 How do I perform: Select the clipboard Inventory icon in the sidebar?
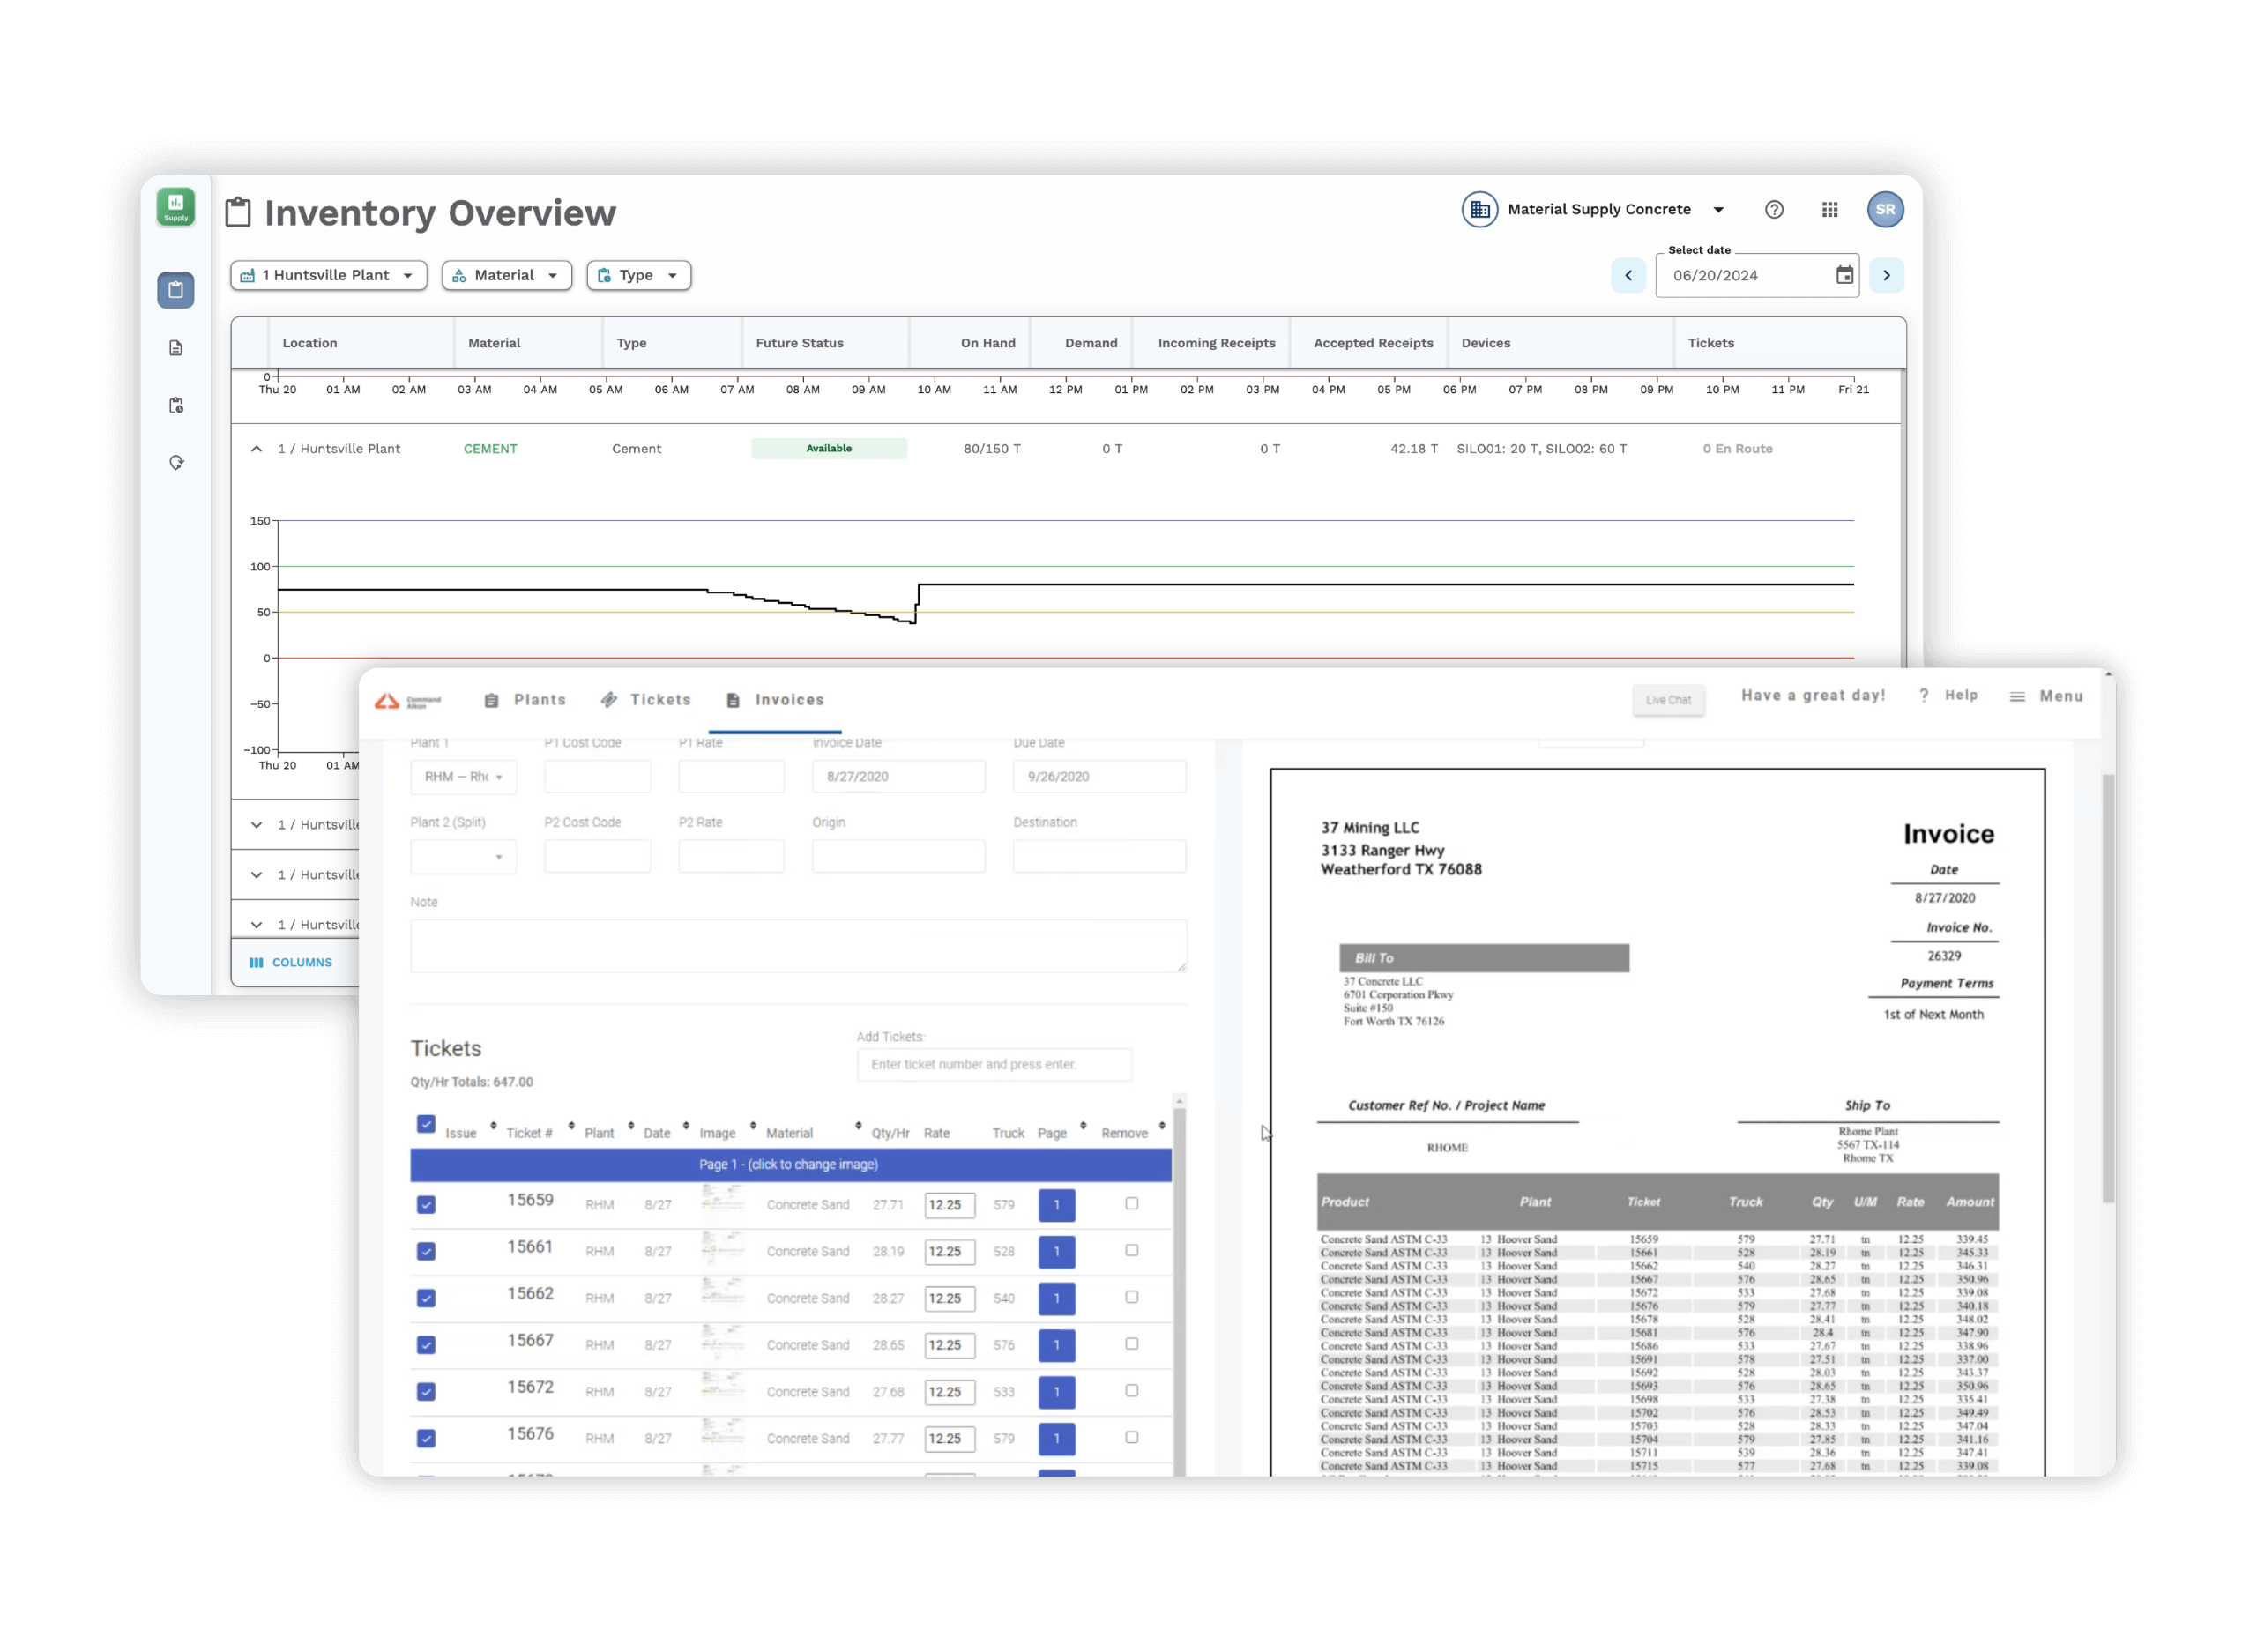(x=176, y=290)
